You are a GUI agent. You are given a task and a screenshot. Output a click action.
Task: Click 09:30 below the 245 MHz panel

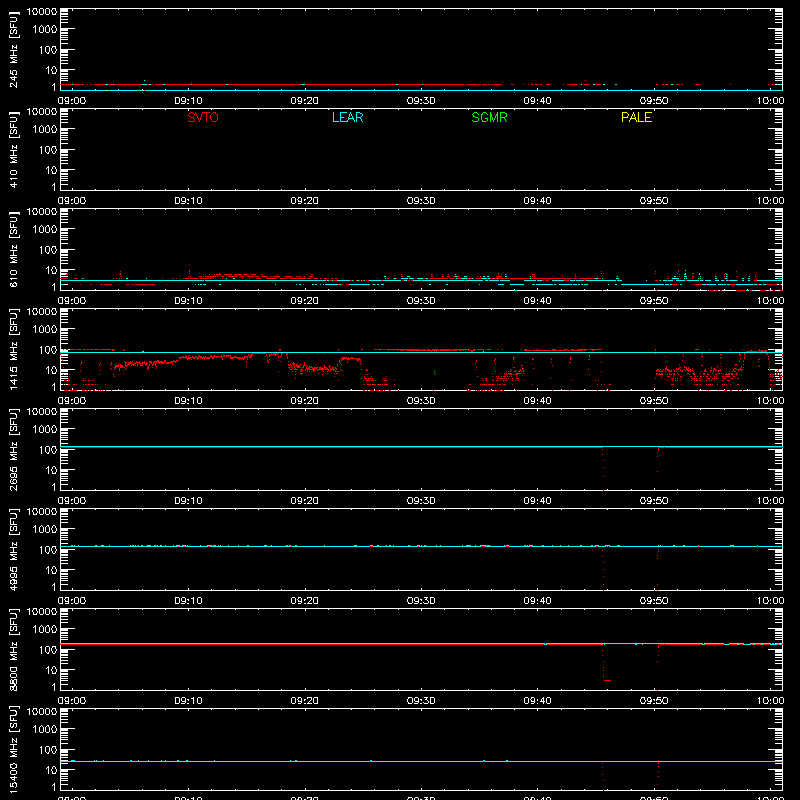click(421, 101)
